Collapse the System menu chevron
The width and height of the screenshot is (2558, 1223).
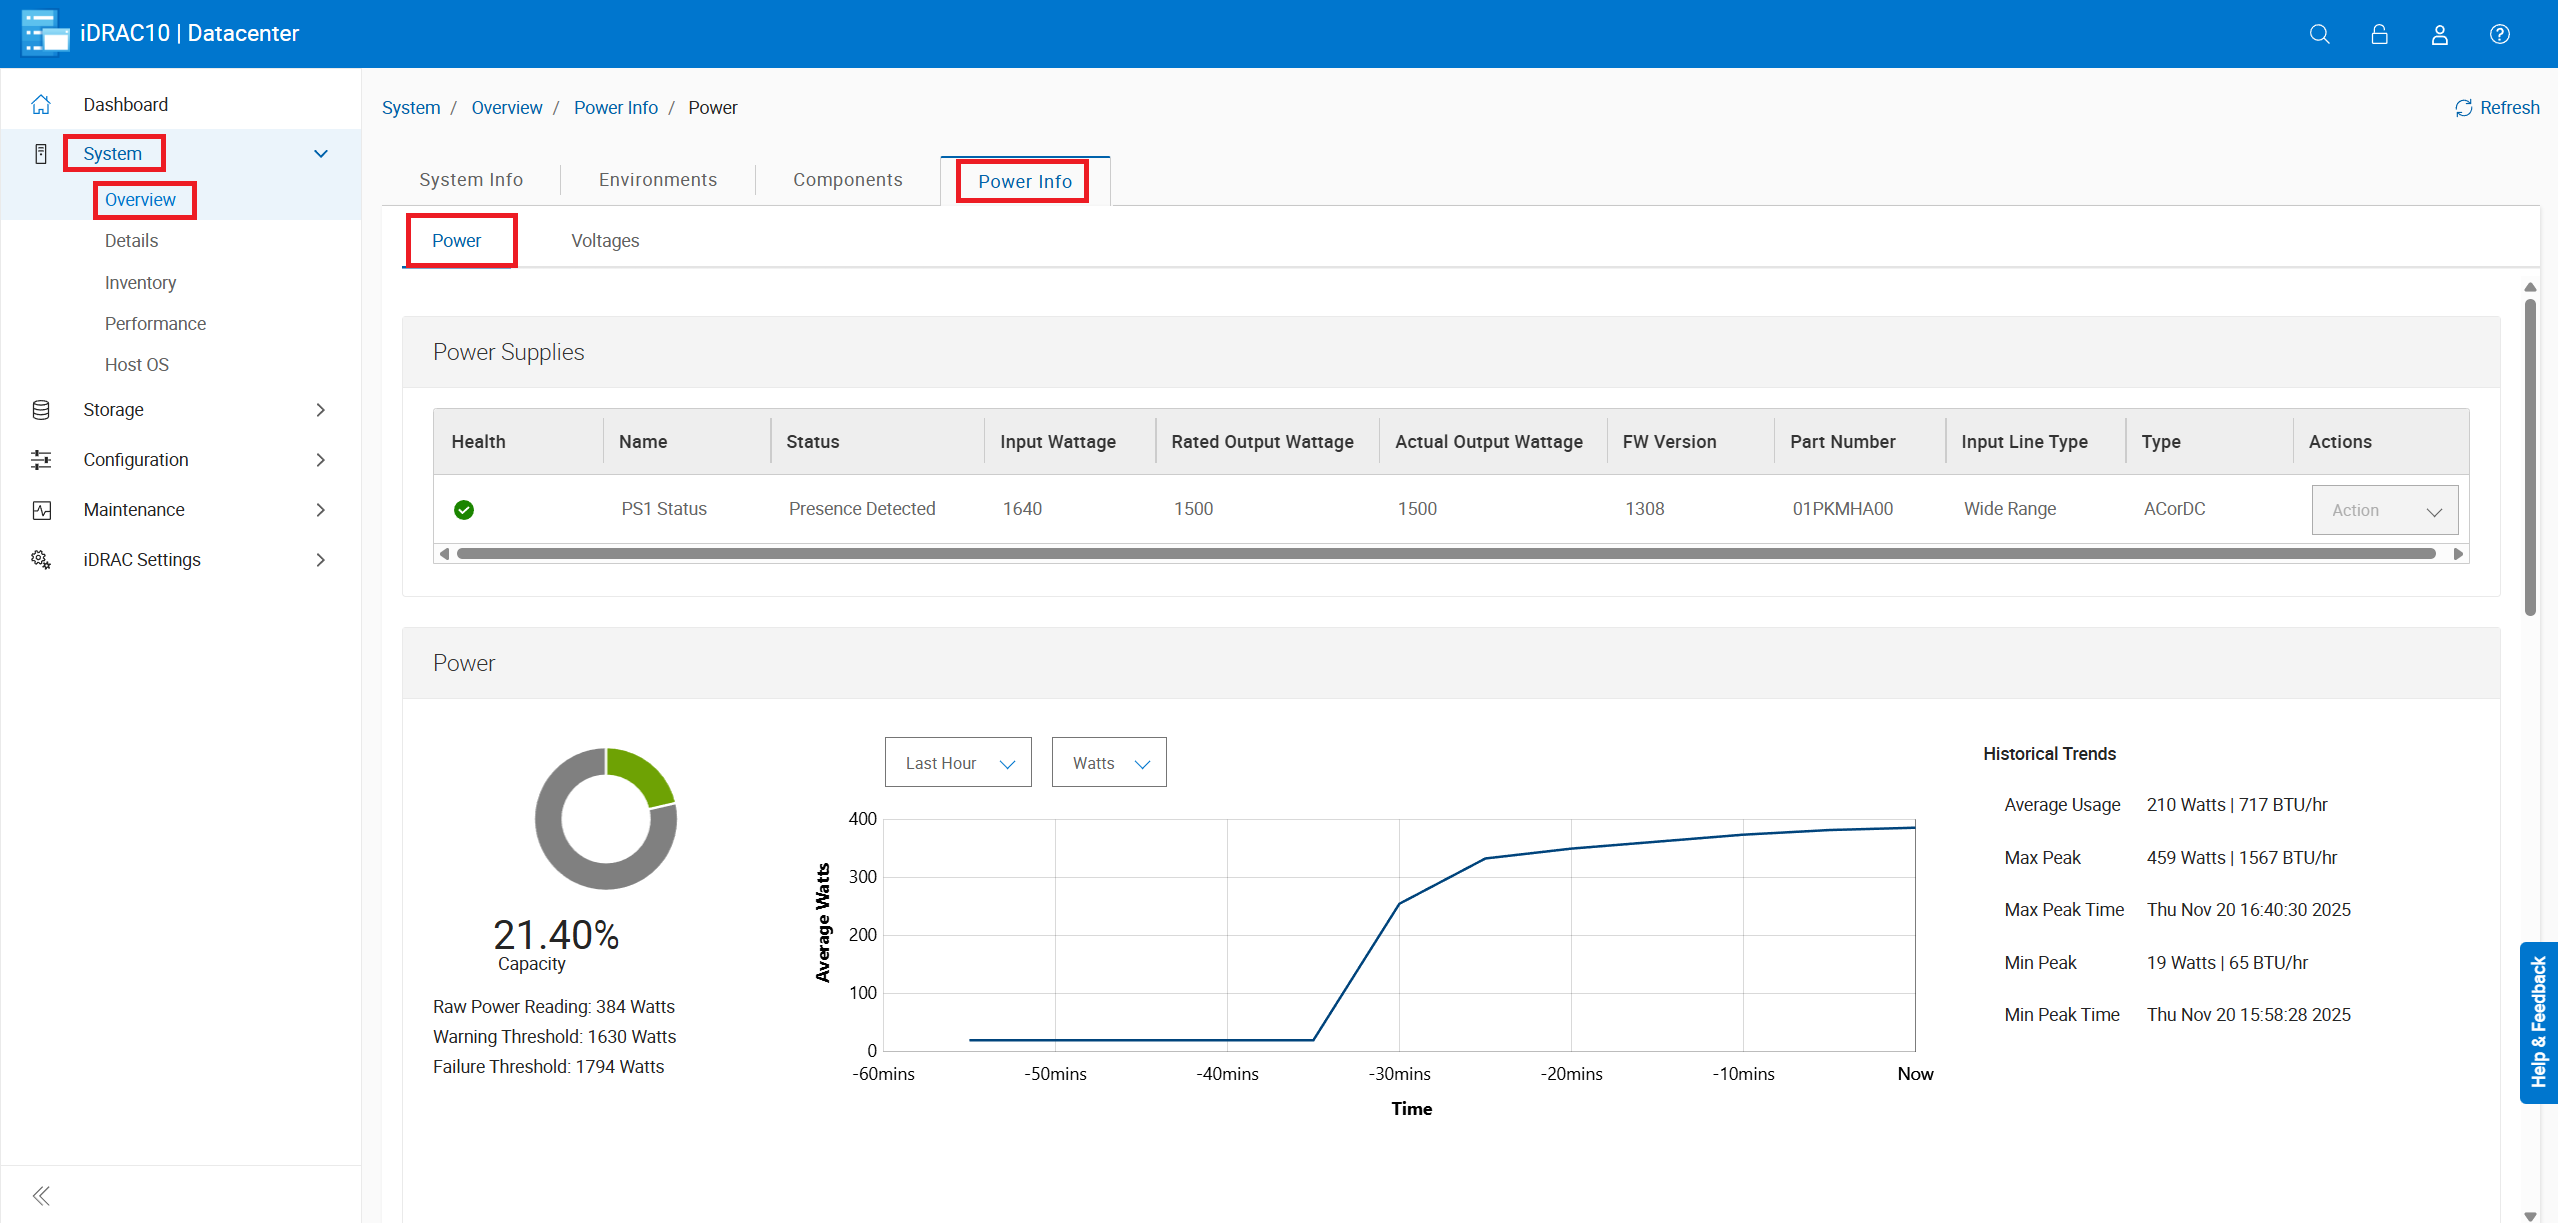(x=321, y=154)
